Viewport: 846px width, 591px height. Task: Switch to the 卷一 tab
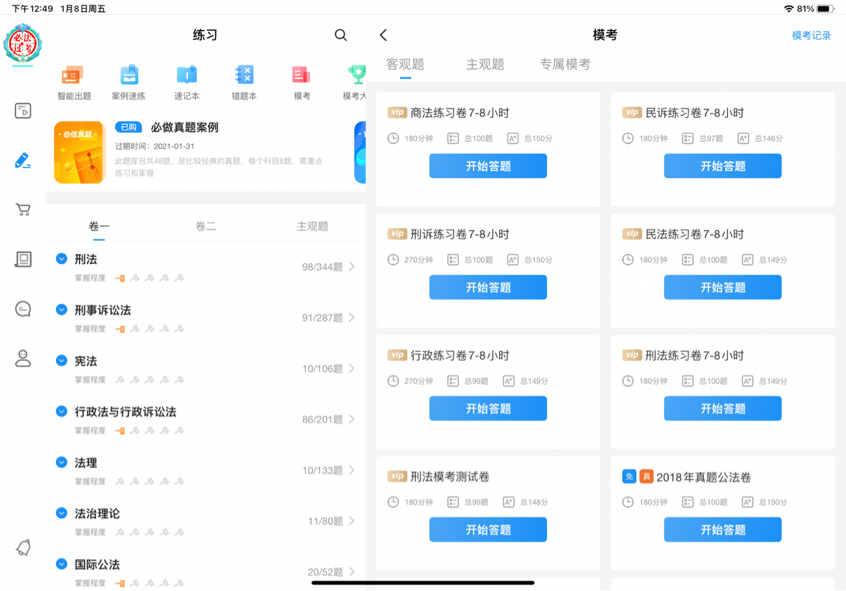tap(99, 226)
